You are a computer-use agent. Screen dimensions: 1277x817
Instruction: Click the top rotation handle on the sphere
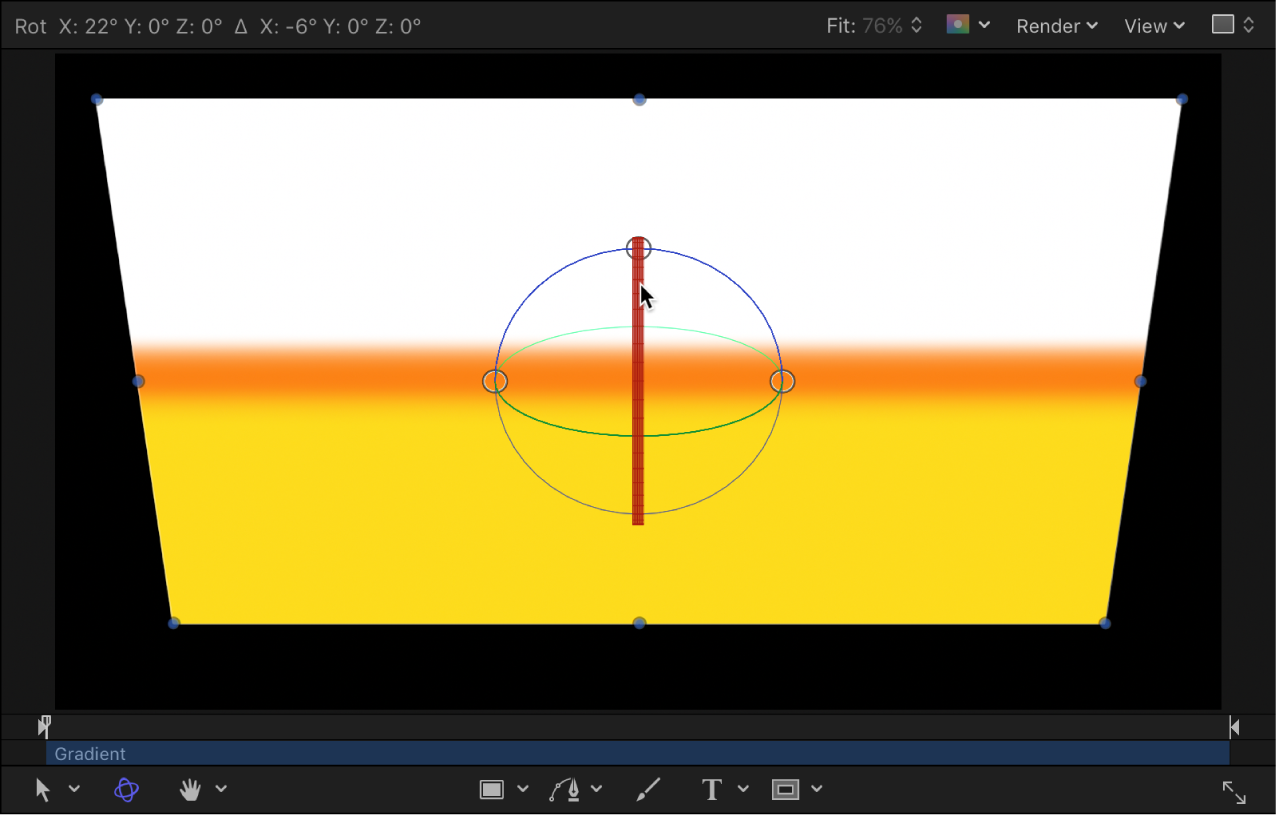[638, 248]
